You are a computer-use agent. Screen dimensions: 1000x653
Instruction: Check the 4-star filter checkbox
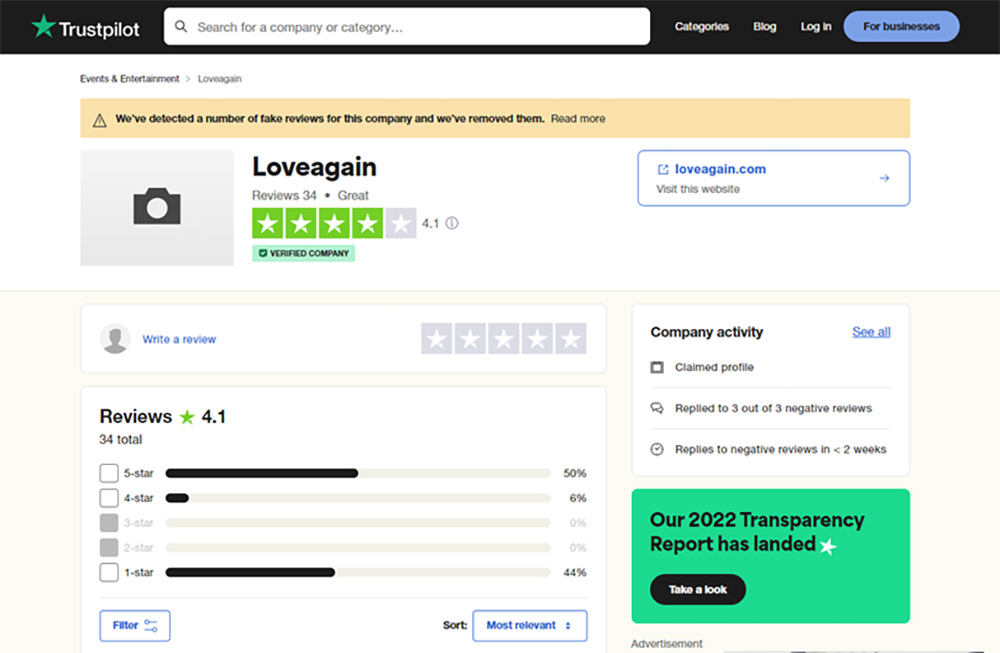pos(109,498)
